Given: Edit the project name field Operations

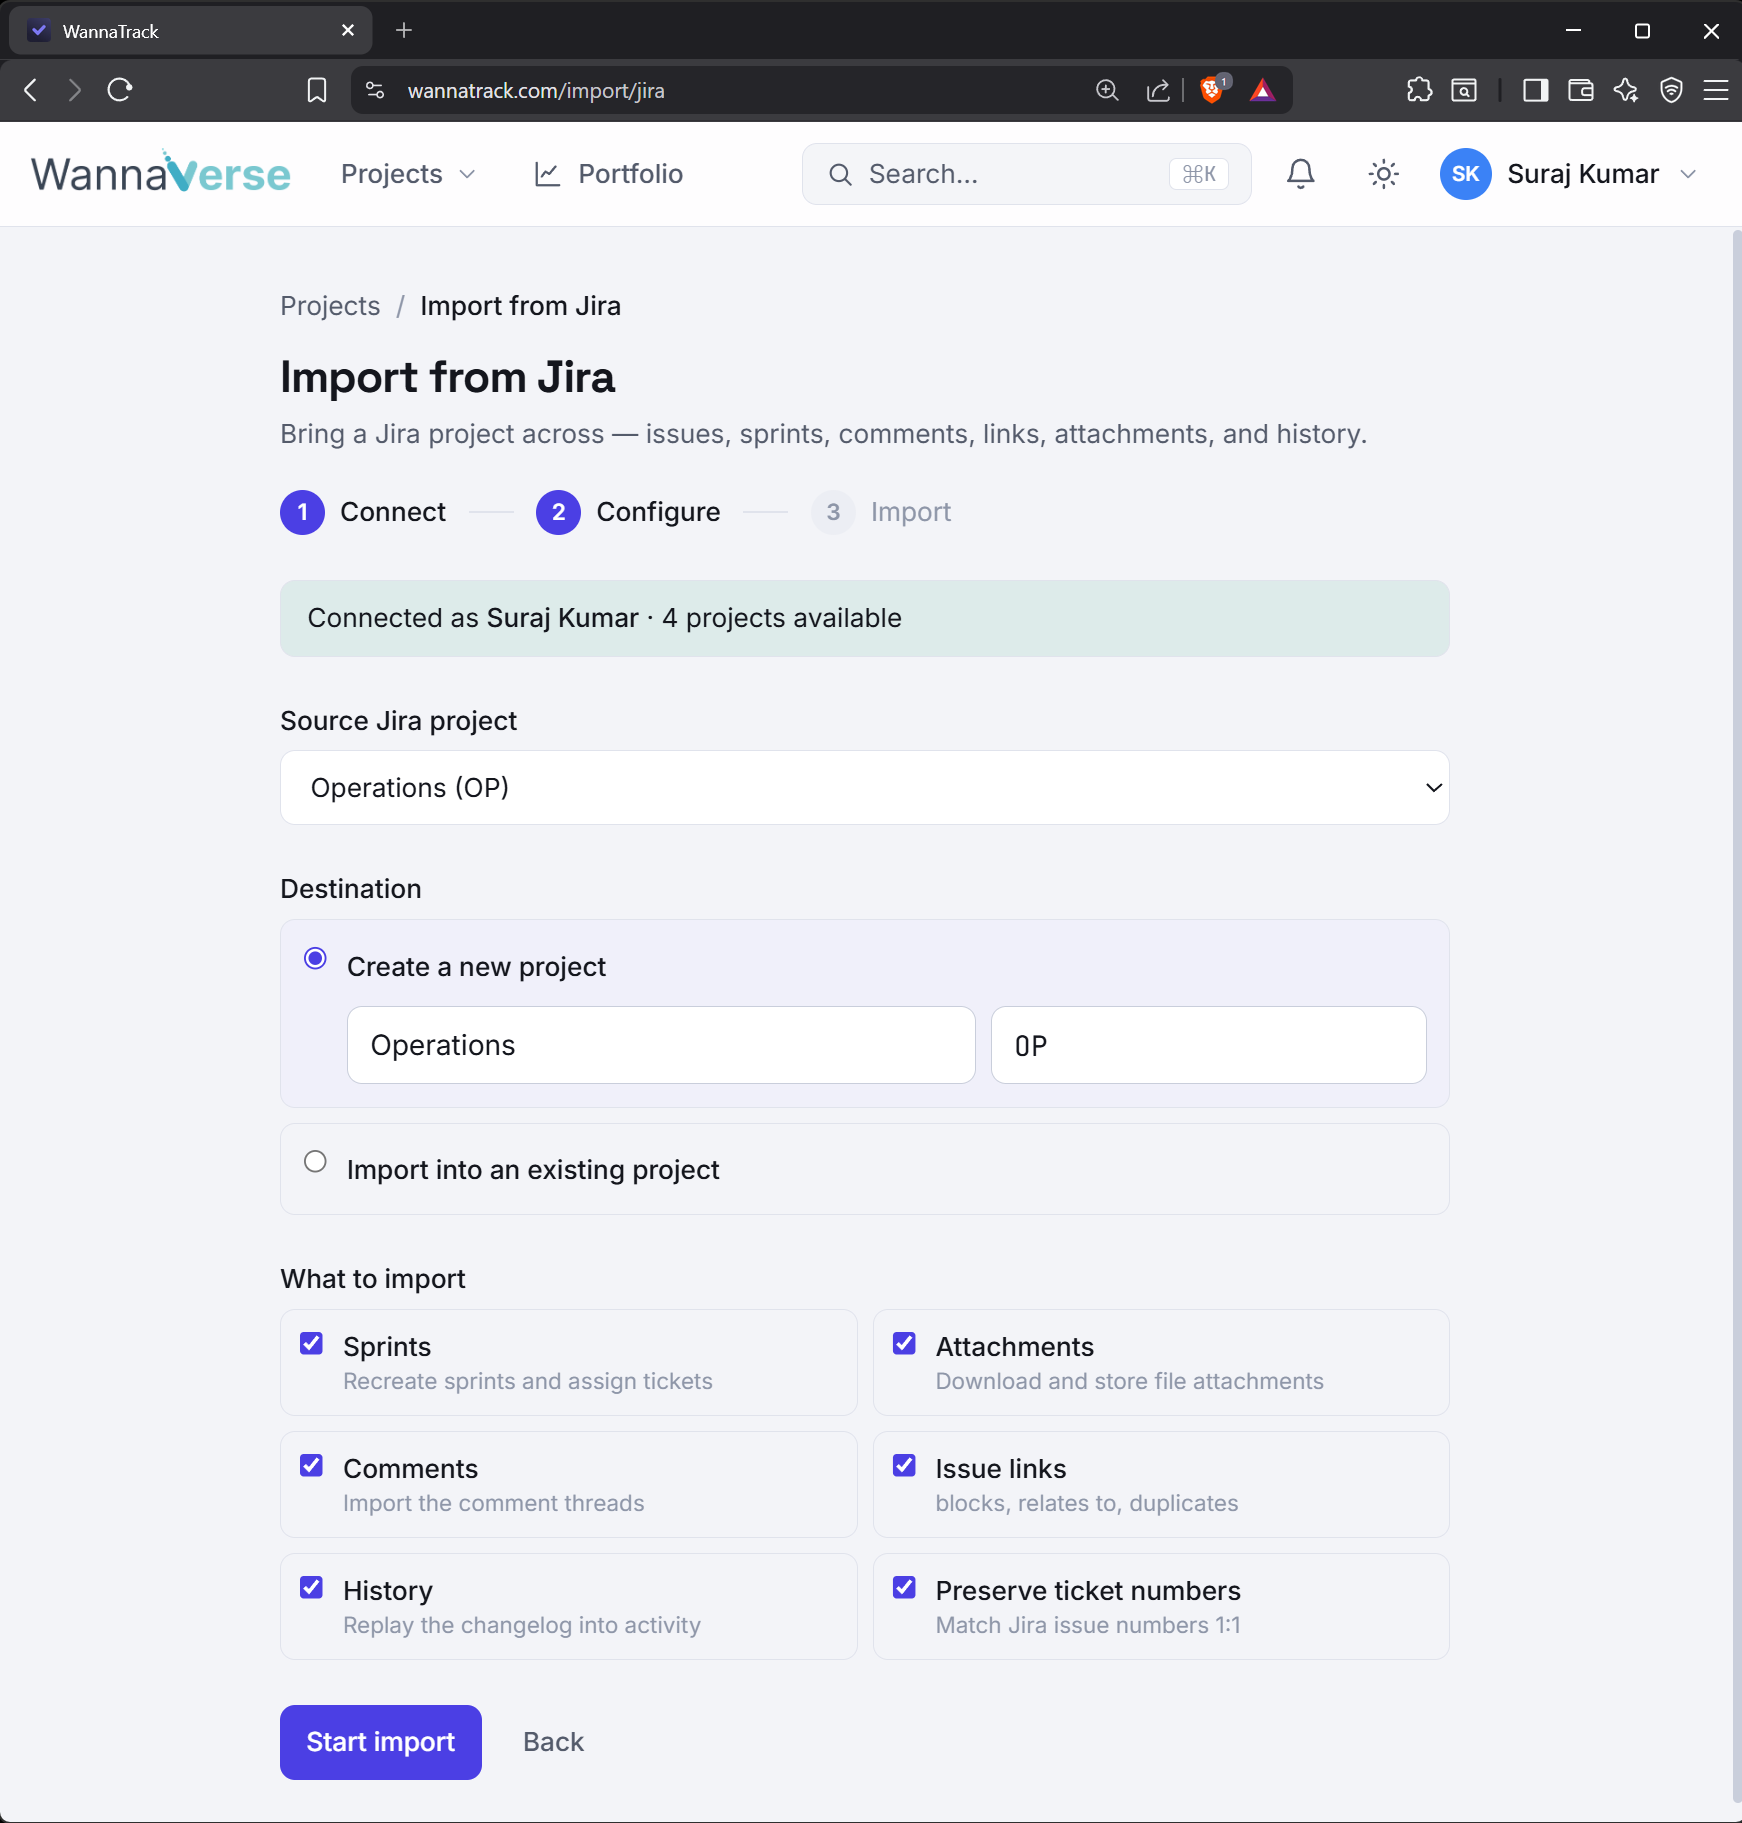Looking at the screenshot, I should [x=661, y=1045].
